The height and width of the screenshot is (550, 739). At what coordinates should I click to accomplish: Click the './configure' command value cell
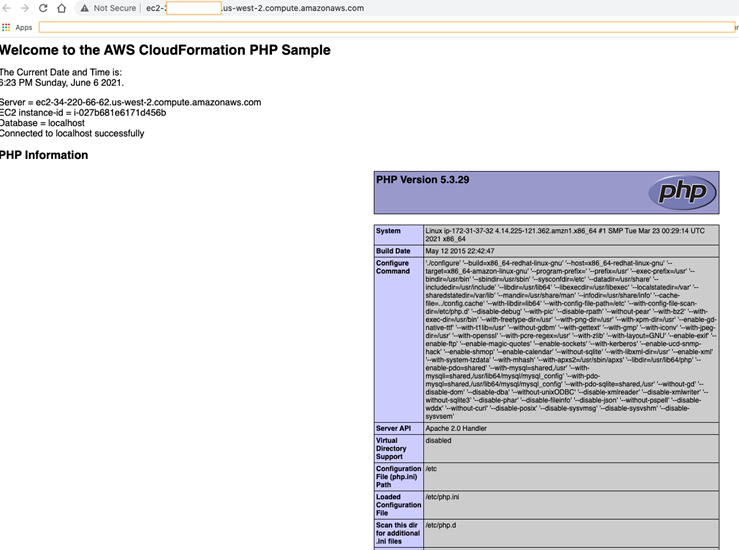(571, 340)
